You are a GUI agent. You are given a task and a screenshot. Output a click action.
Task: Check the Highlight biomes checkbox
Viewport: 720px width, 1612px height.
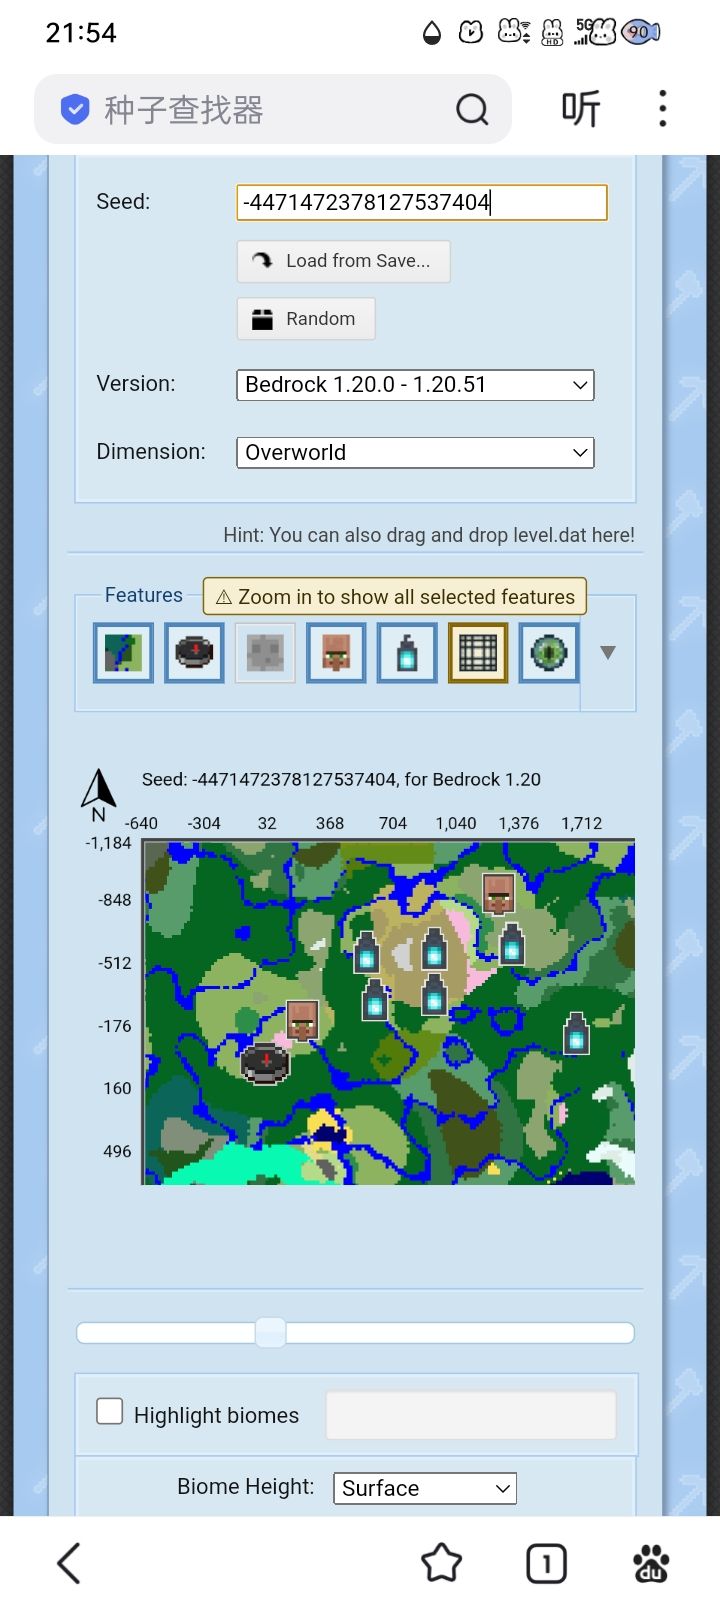pos(110,1411)
